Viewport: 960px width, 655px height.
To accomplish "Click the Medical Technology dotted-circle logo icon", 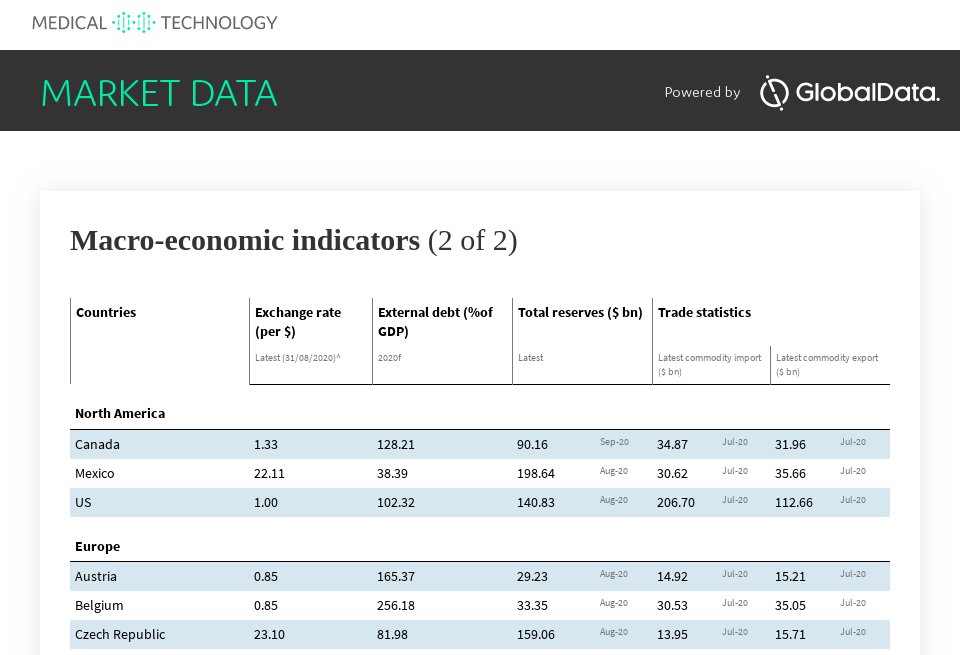I will (131, 20).
